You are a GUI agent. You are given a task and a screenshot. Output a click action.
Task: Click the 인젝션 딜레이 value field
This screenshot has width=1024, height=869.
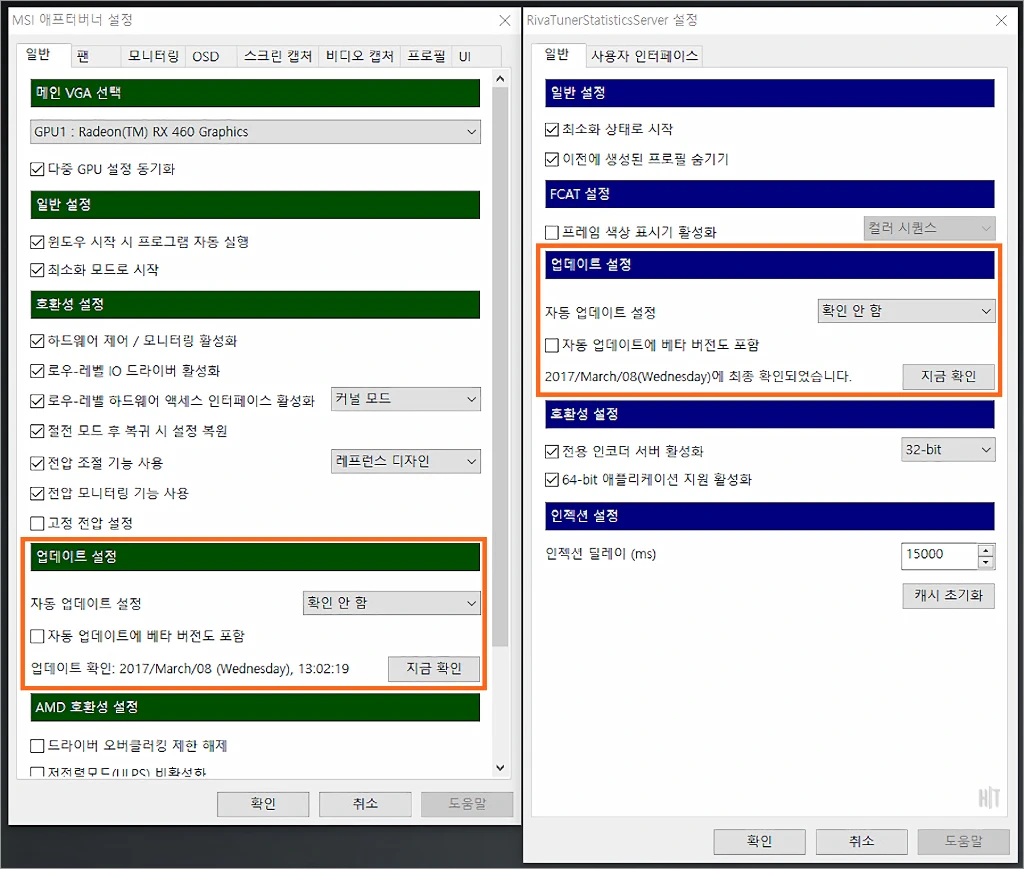point(940,555)
